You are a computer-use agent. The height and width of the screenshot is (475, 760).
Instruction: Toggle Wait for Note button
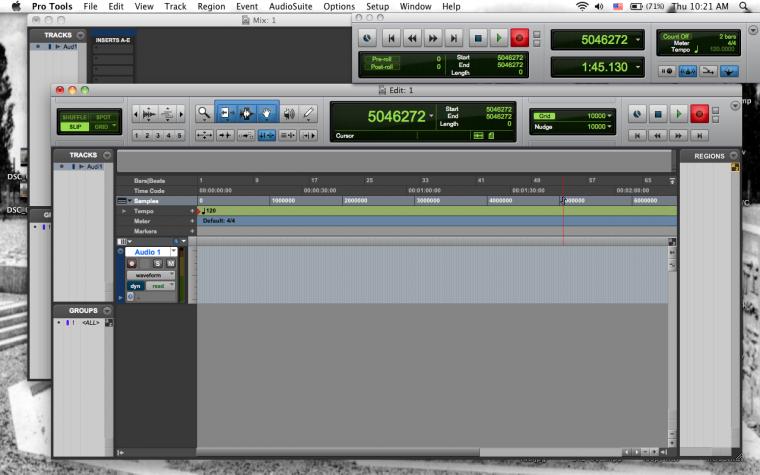point(667,71)
